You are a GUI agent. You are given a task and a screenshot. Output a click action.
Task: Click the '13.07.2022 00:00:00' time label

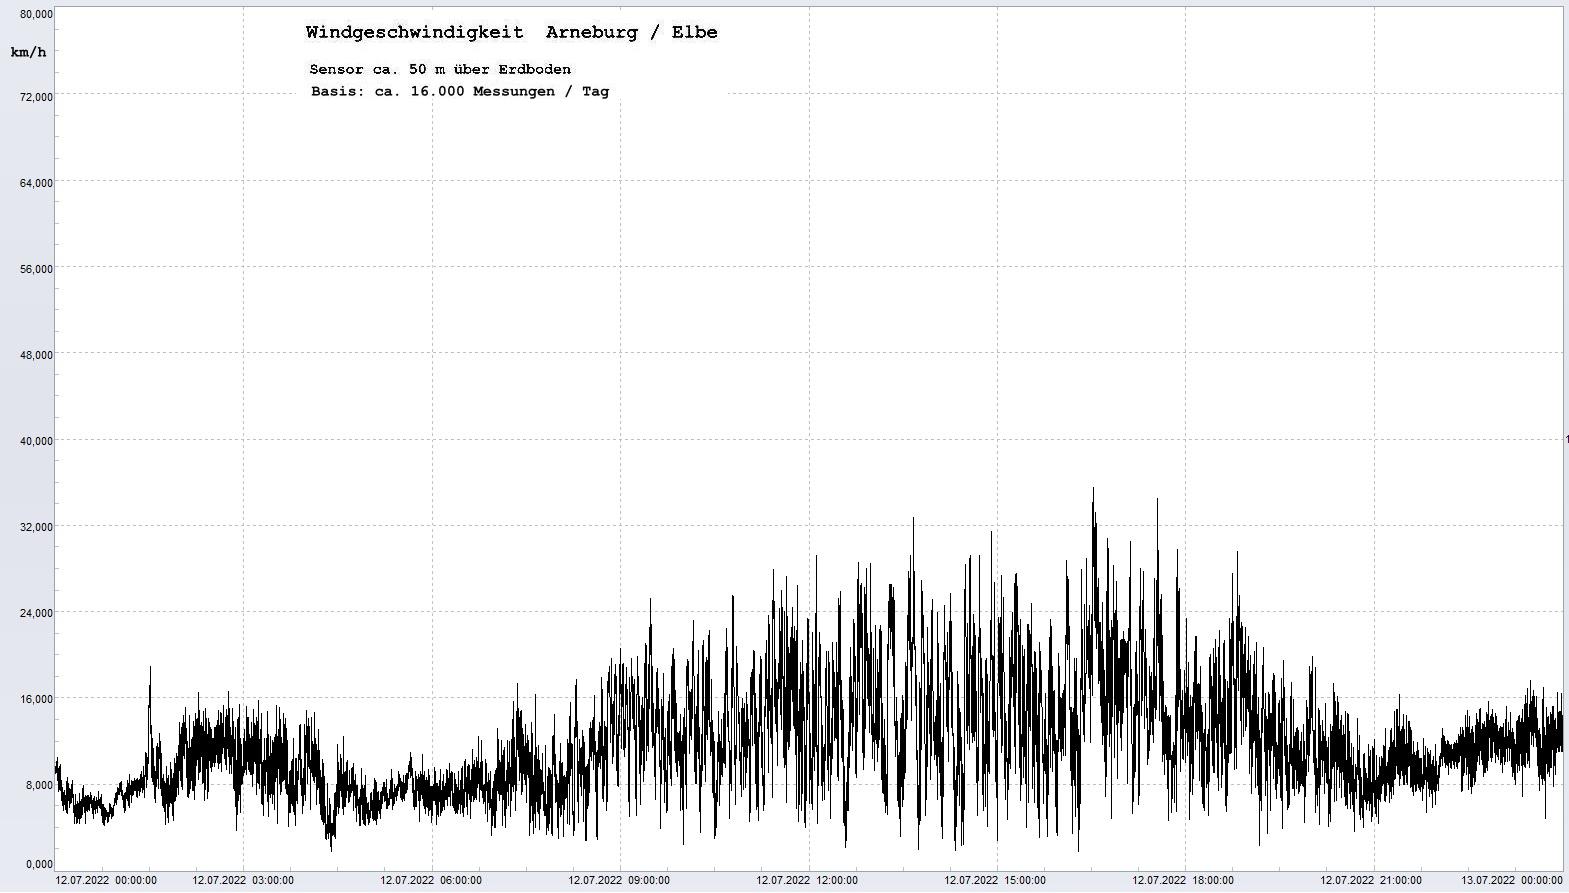coord(1512,881)
